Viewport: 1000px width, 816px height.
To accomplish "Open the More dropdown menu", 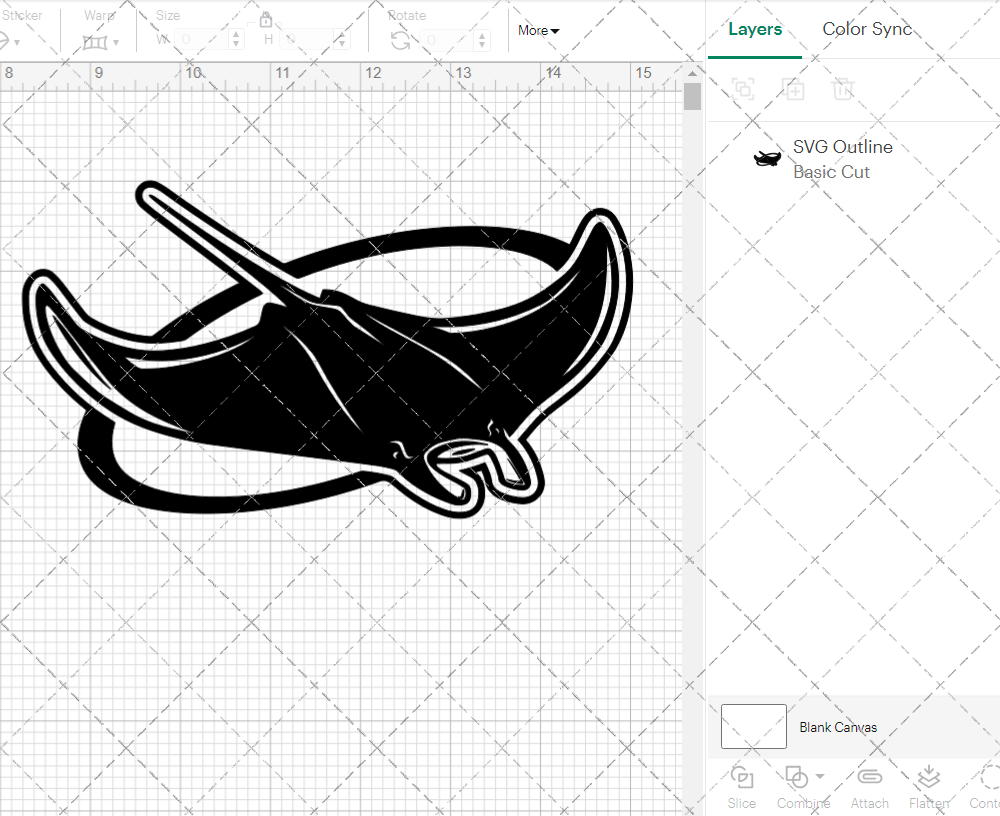I will (538, 31).
